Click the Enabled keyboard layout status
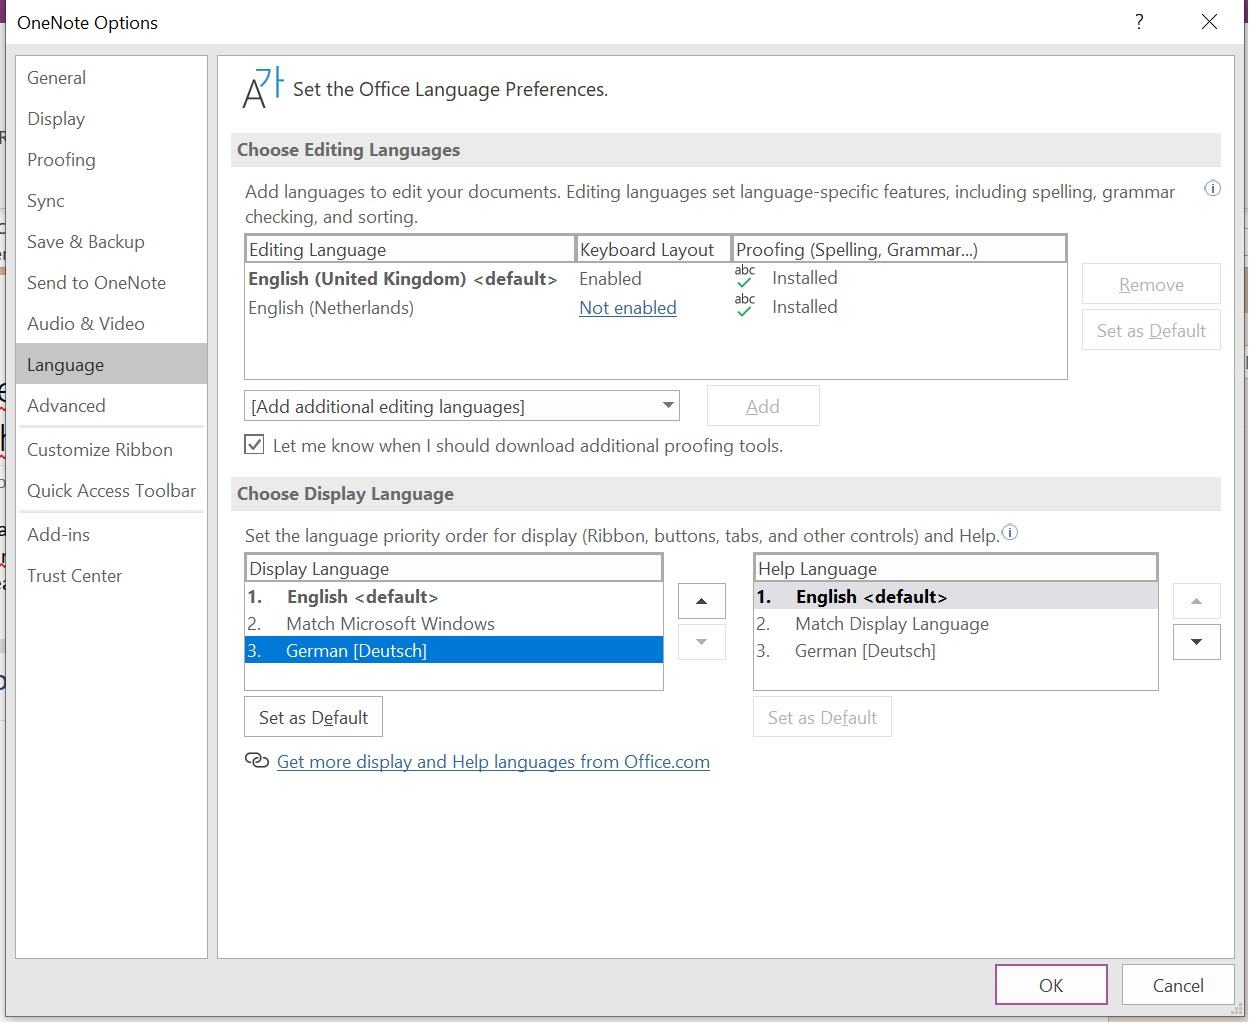The image size is (1250, 1025). coord(610,278)
